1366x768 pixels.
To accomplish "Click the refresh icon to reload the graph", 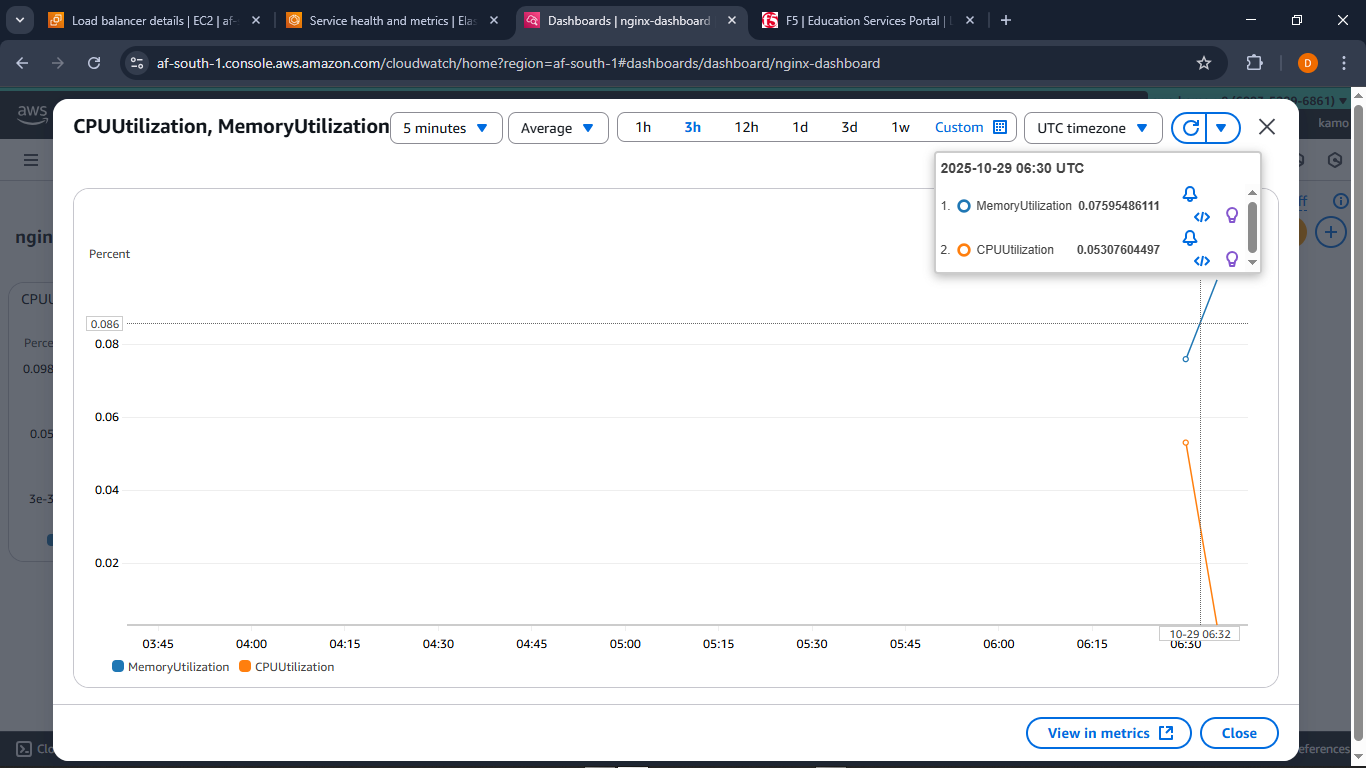I will tap(1189, 127).
